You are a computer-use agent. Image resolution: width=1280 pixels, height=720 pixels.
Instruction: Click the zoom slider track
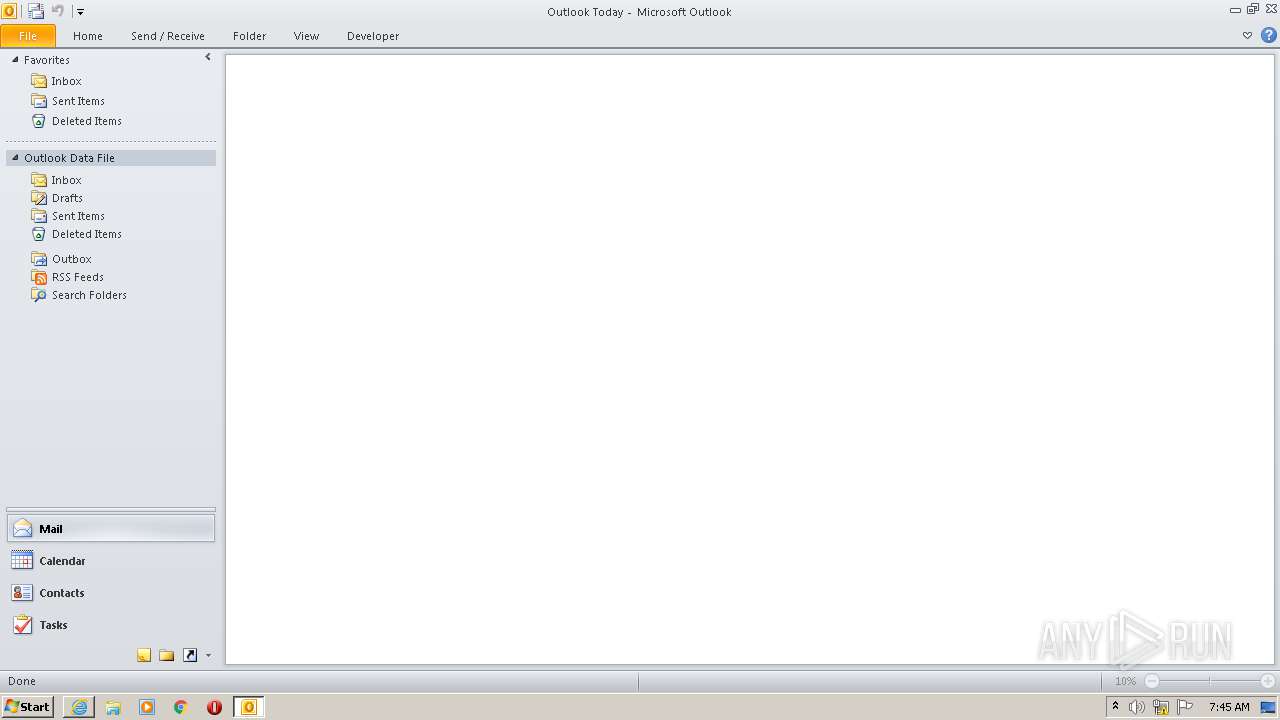click(1210, 681)
